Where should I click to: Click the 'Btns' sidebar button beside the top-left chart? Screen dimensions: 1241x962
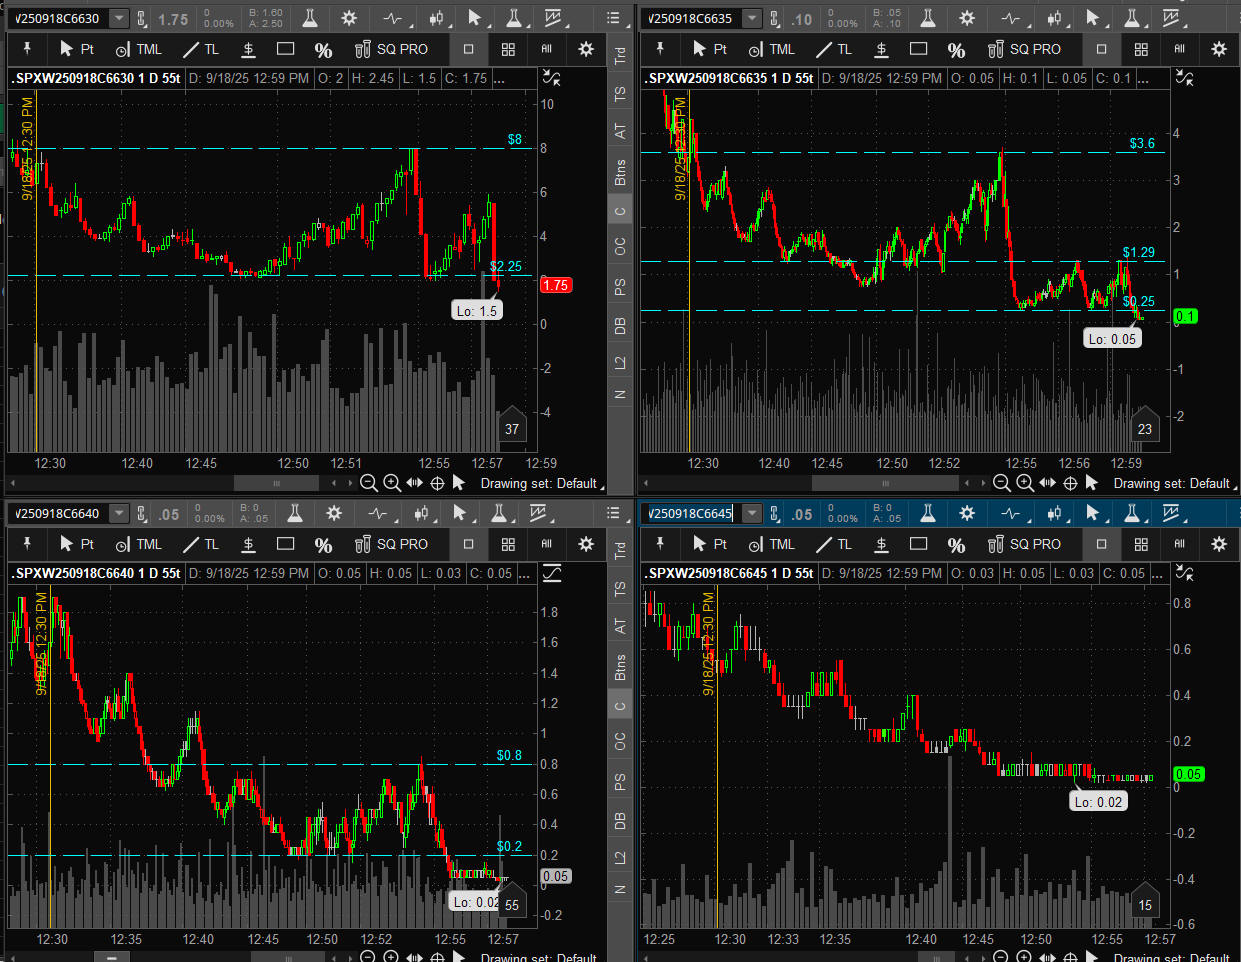(620, 172)
